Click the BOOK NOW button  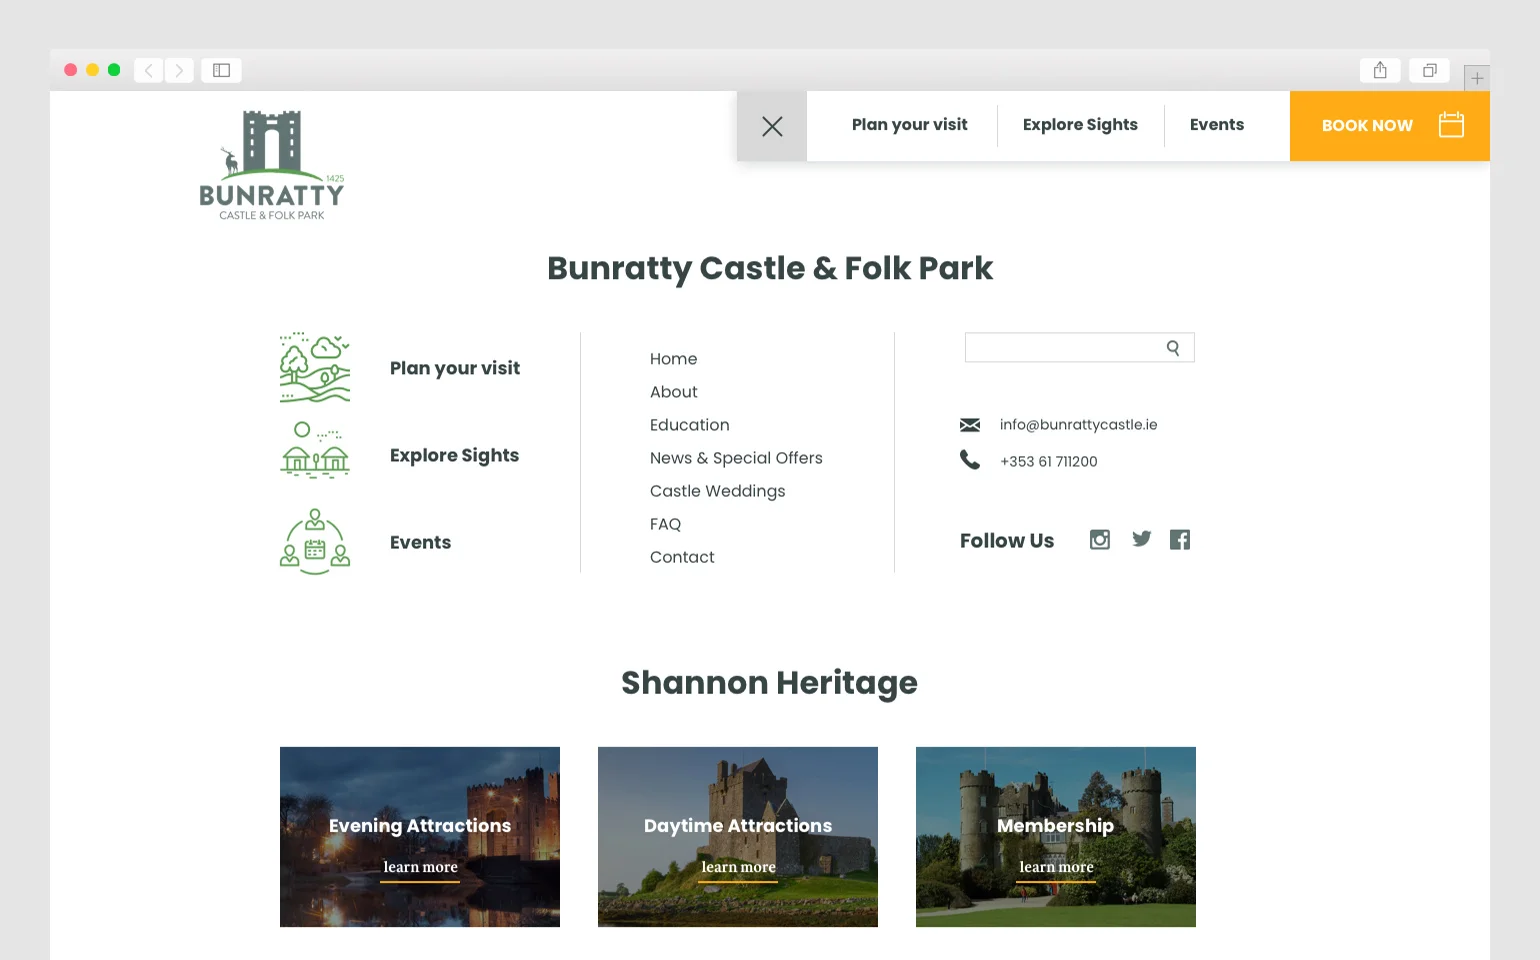coord(1390,126)
